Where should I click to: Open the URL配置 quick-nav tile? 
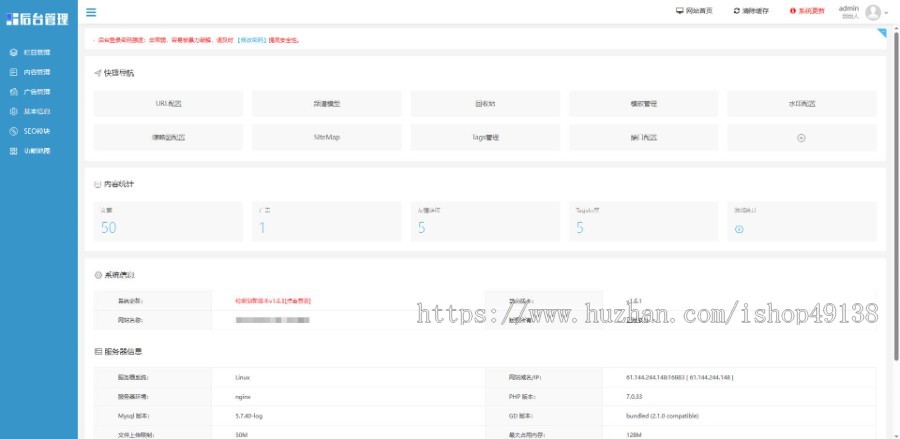[x=168, y=104]
